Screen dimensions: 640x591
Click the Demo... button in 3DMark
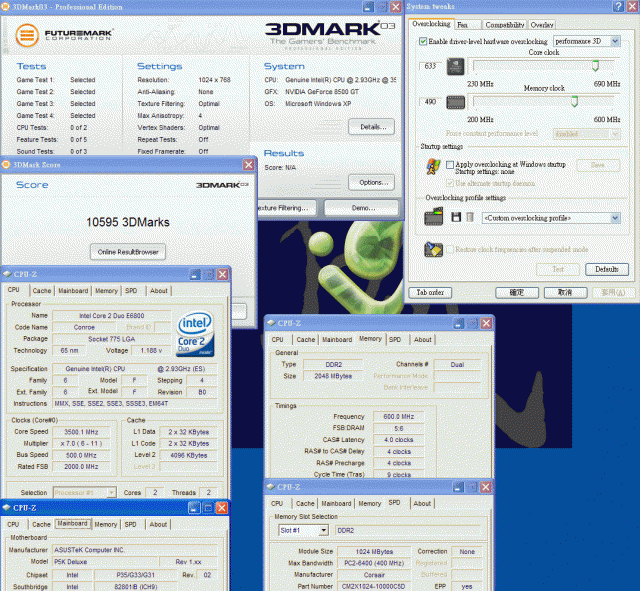point(361,208)
